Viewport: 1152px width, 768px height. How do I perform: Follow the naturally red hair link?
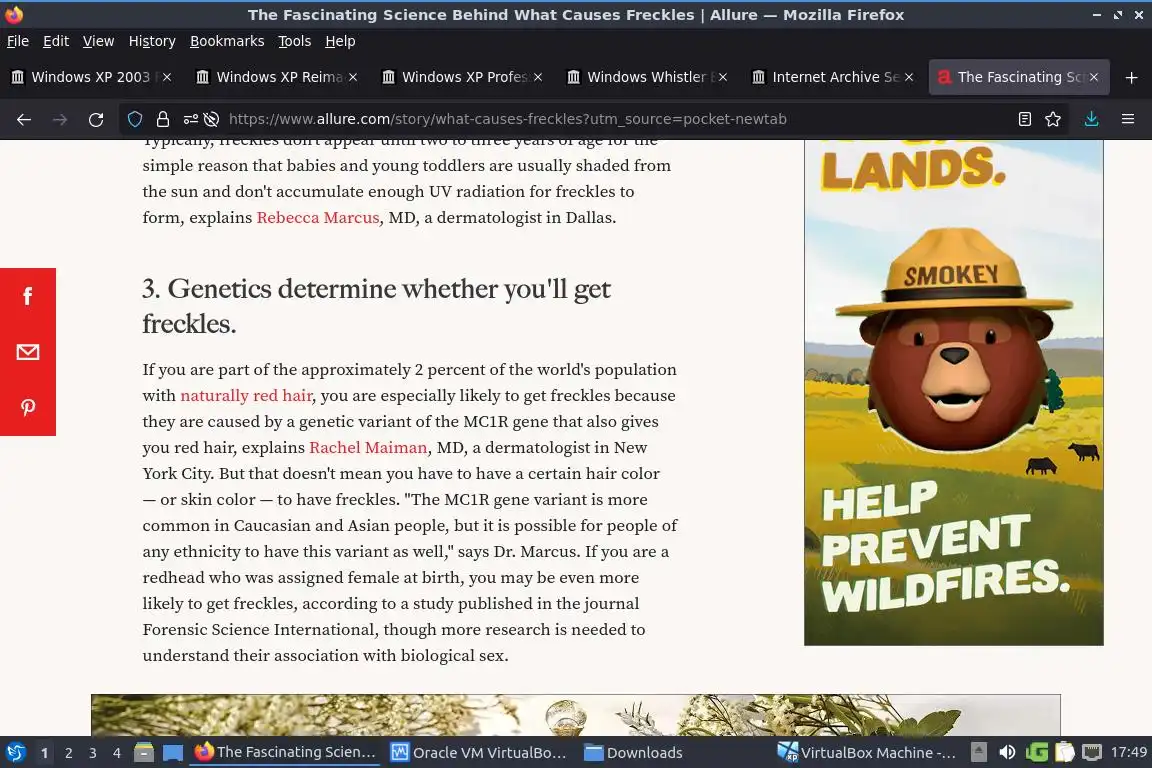(x=246, y=395)
